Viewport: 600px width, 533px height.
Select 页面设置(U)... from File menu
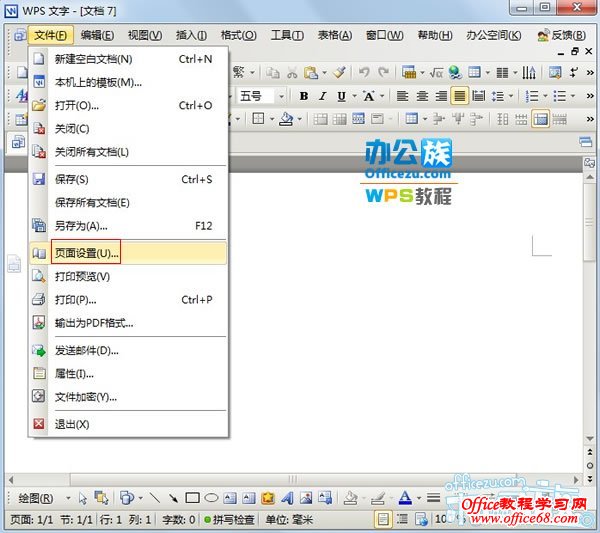pyautogui.click(x=86, y=253)
